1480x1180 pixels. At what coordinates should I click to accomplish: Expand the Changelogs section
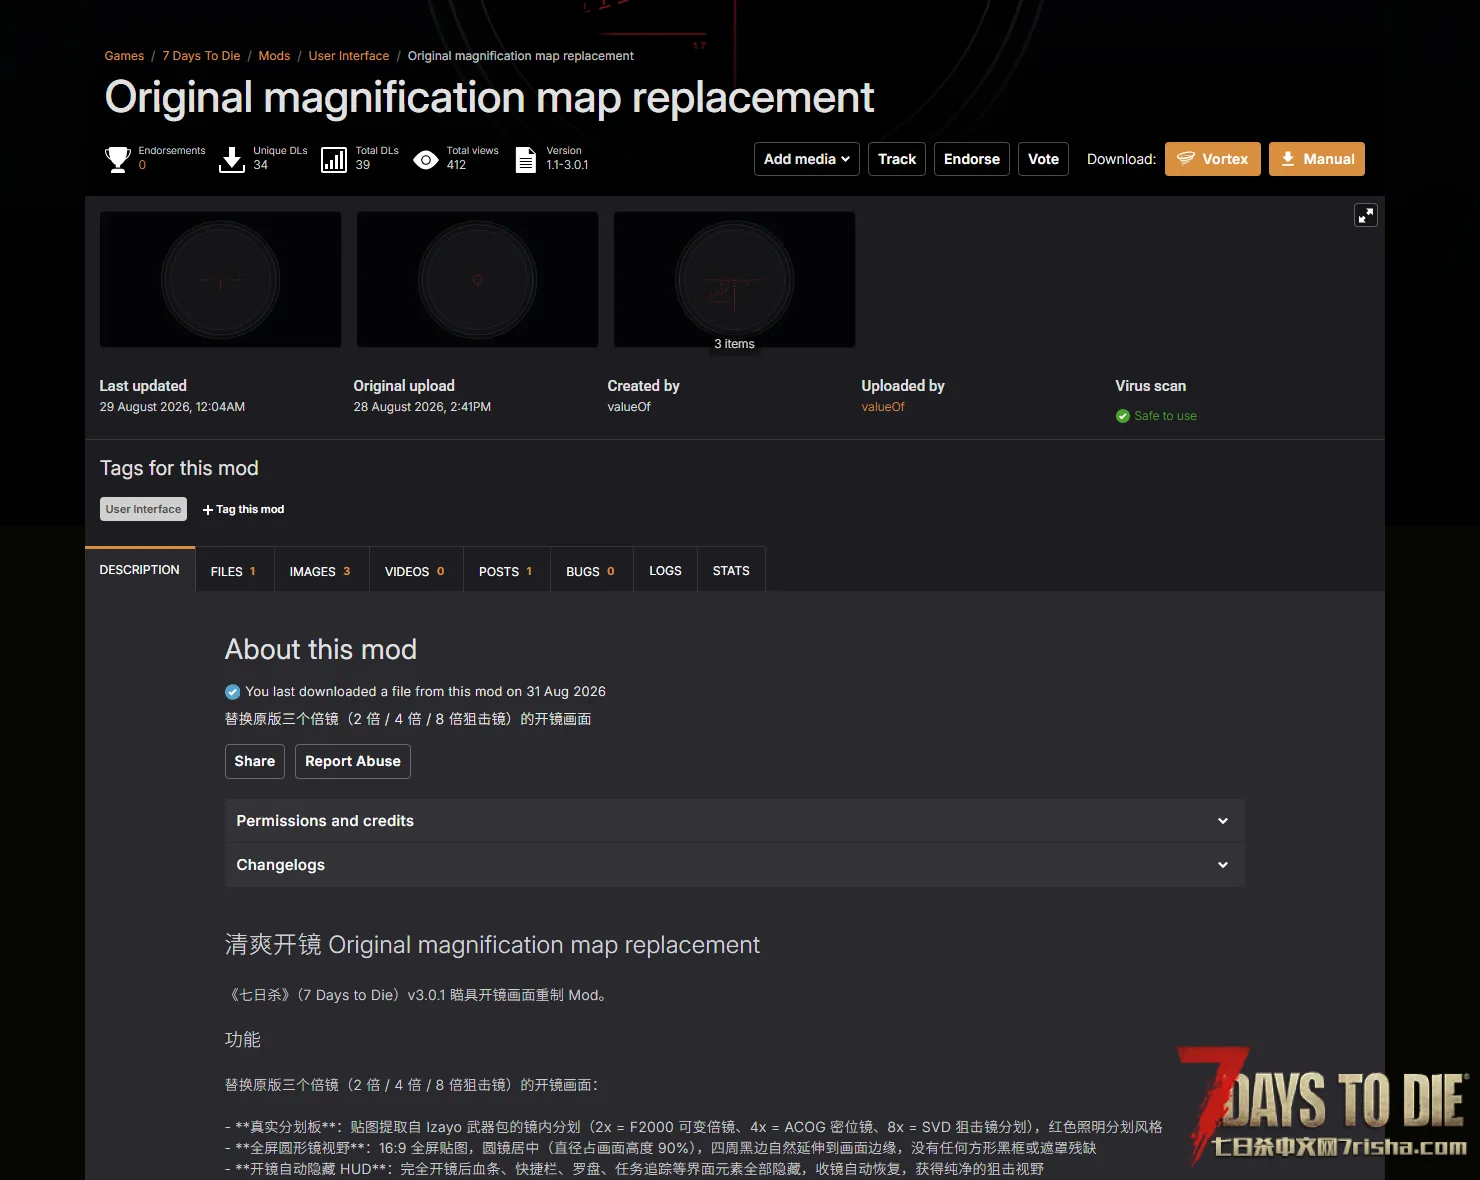pyautogui.click(x=735, y=865)
